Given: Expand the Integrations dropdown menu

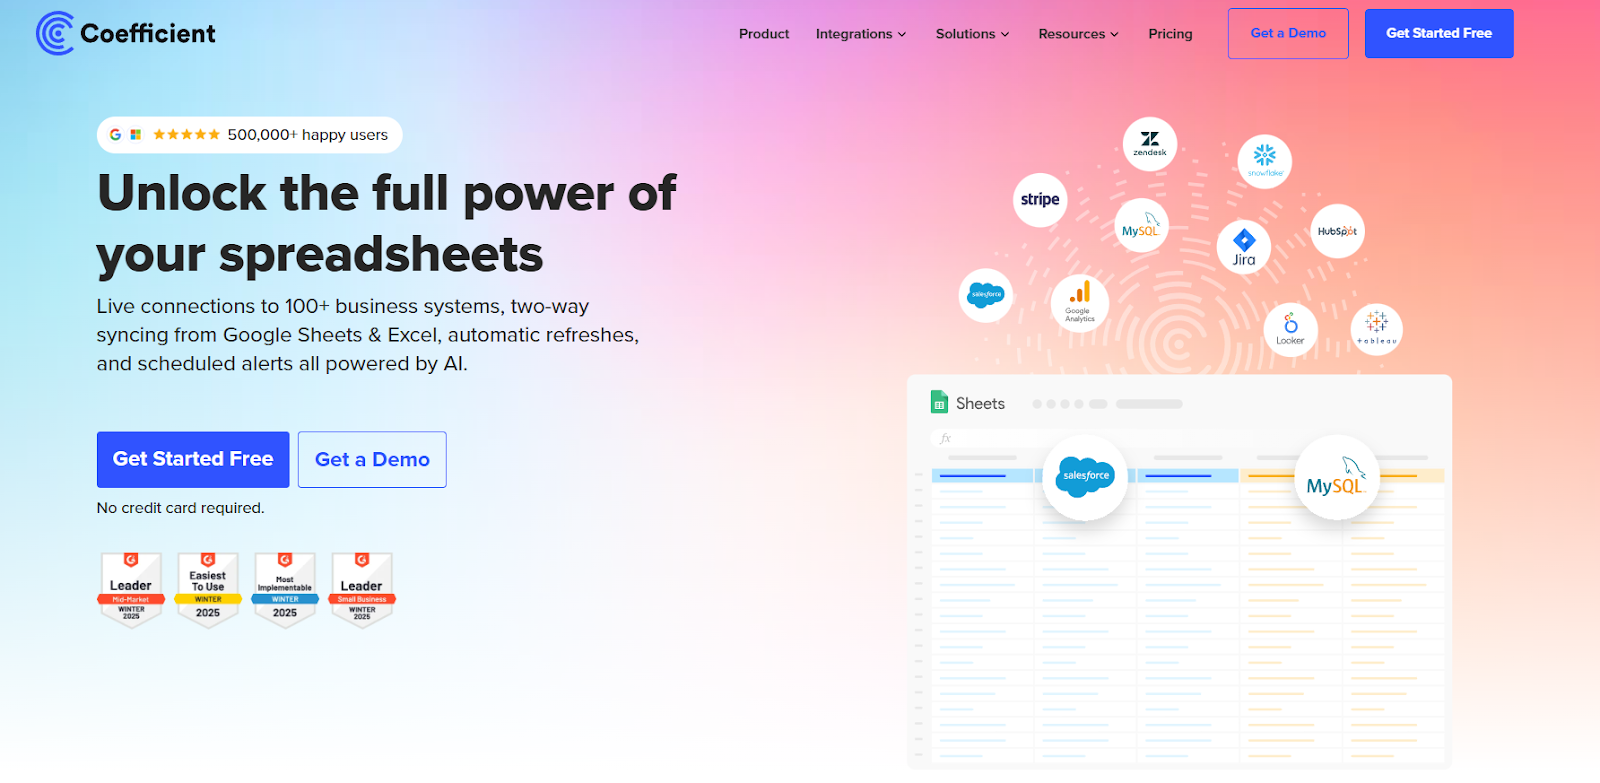Looking at the screenshot, I should click(861, 34).
